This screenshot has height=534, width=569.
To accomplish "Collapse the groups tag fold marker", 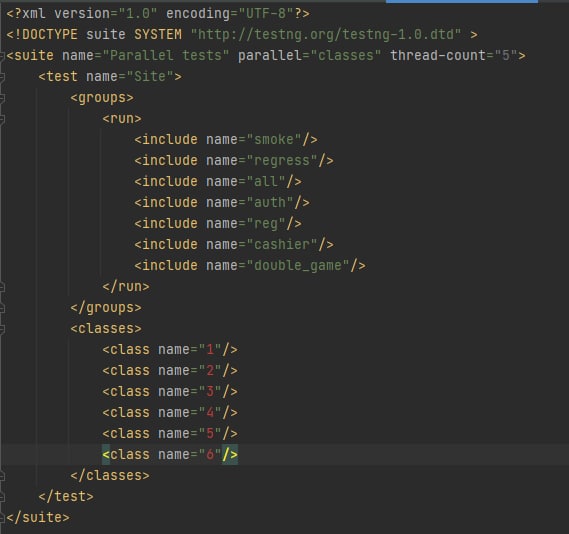I will point(2,98).
